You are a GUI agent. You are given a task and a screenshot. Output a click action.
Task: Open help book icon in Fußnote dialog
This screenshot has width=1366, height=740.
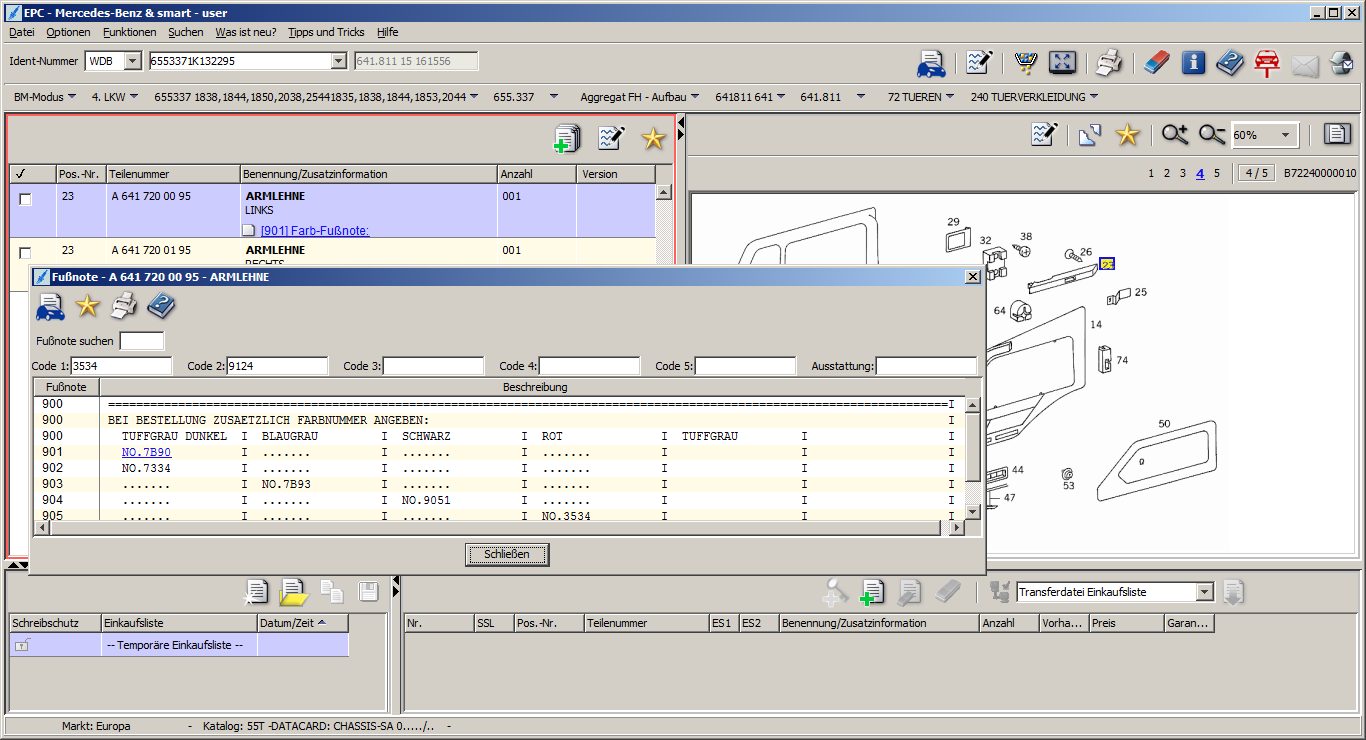pos(161,306)
